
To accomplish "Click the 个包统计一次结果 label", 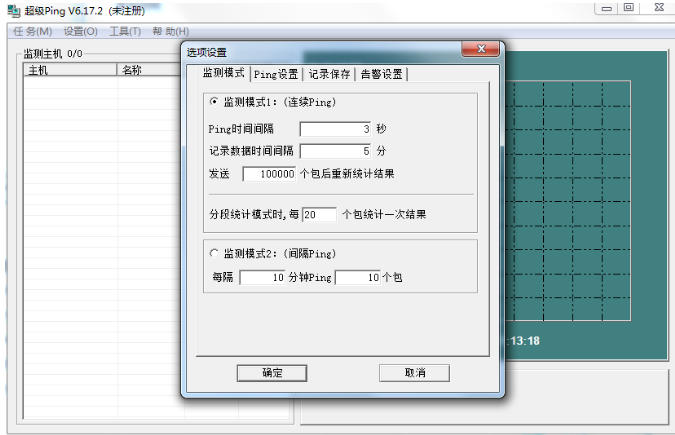I will (x=384, y=214).
